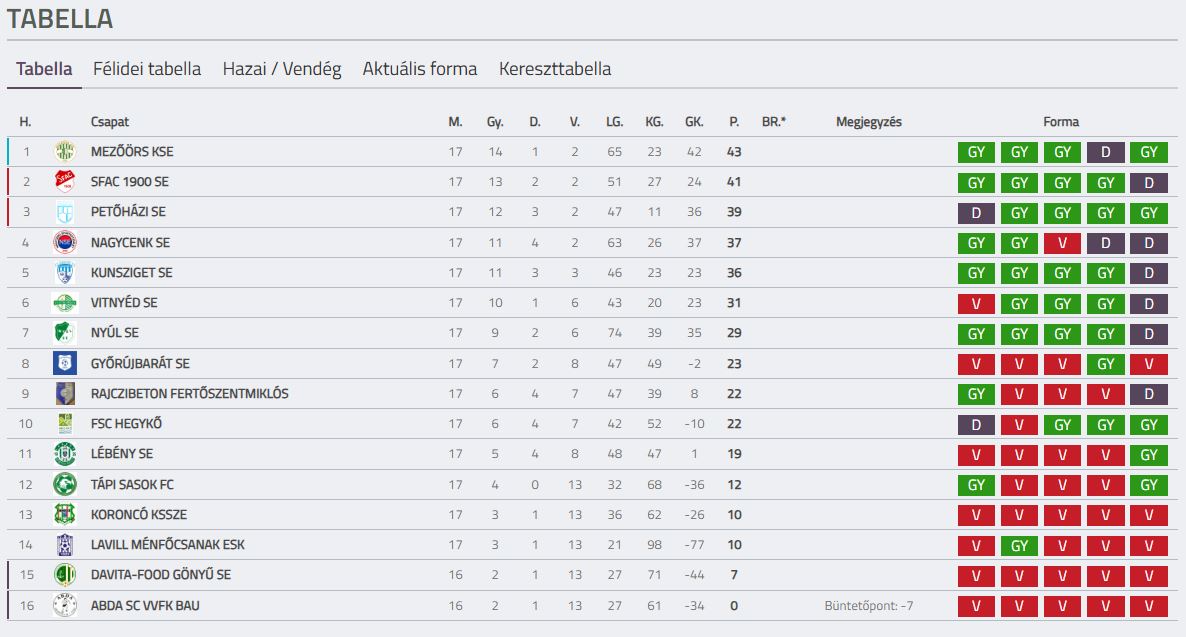
Task: Click the Koroncó KSSZE team logo
Action: click(x=65, y=514)
